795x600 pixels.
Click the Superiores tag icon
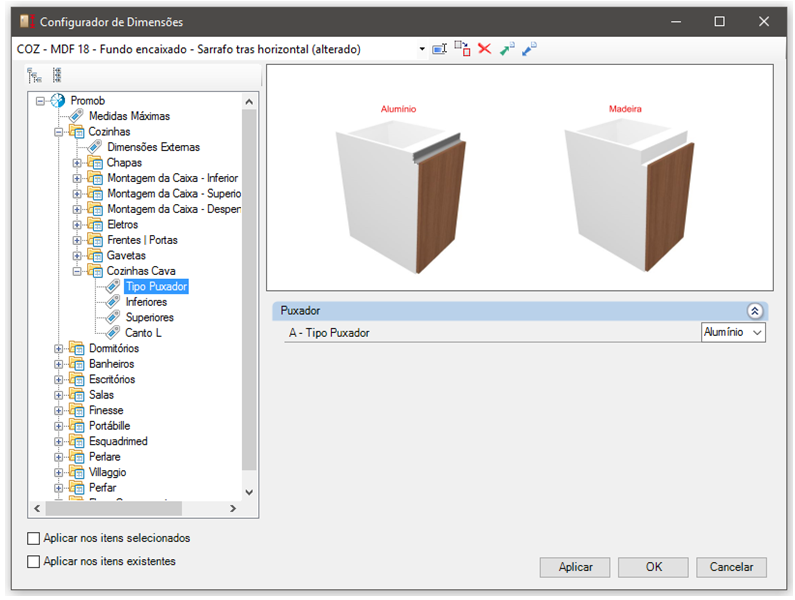pos(113,317)
